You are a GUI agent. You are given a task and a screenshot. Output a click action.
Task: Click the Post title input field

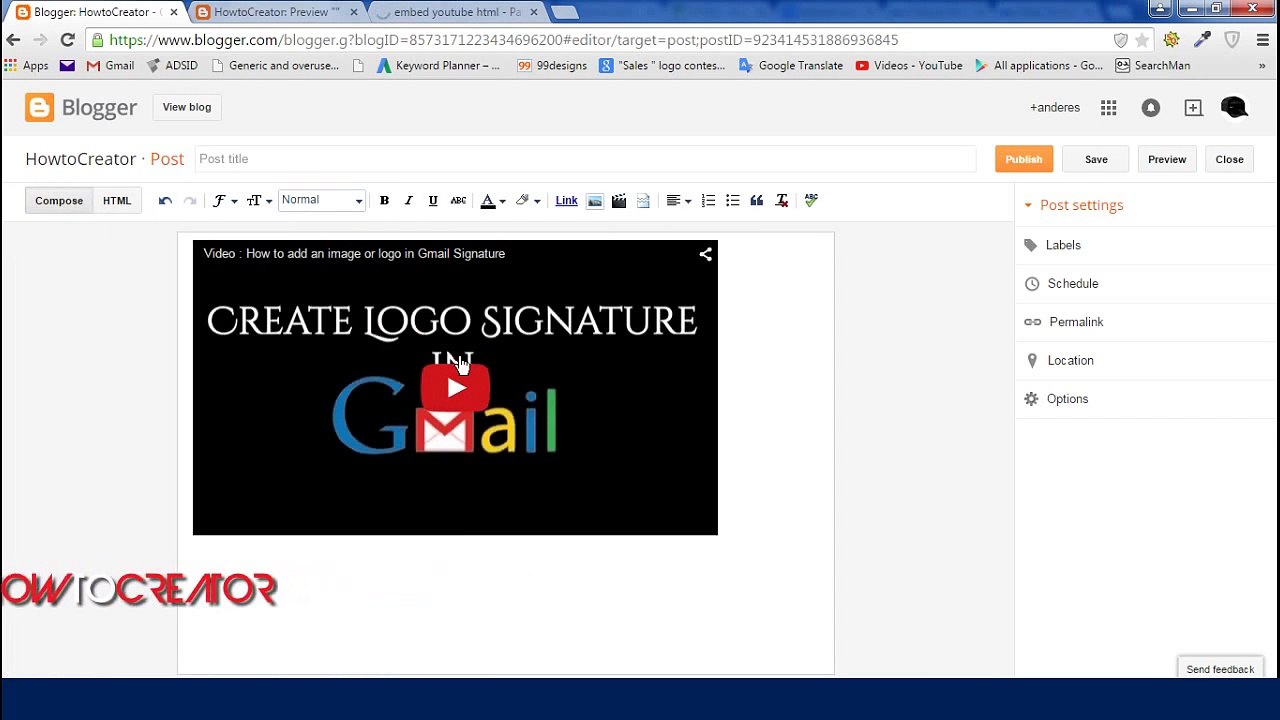585,159
